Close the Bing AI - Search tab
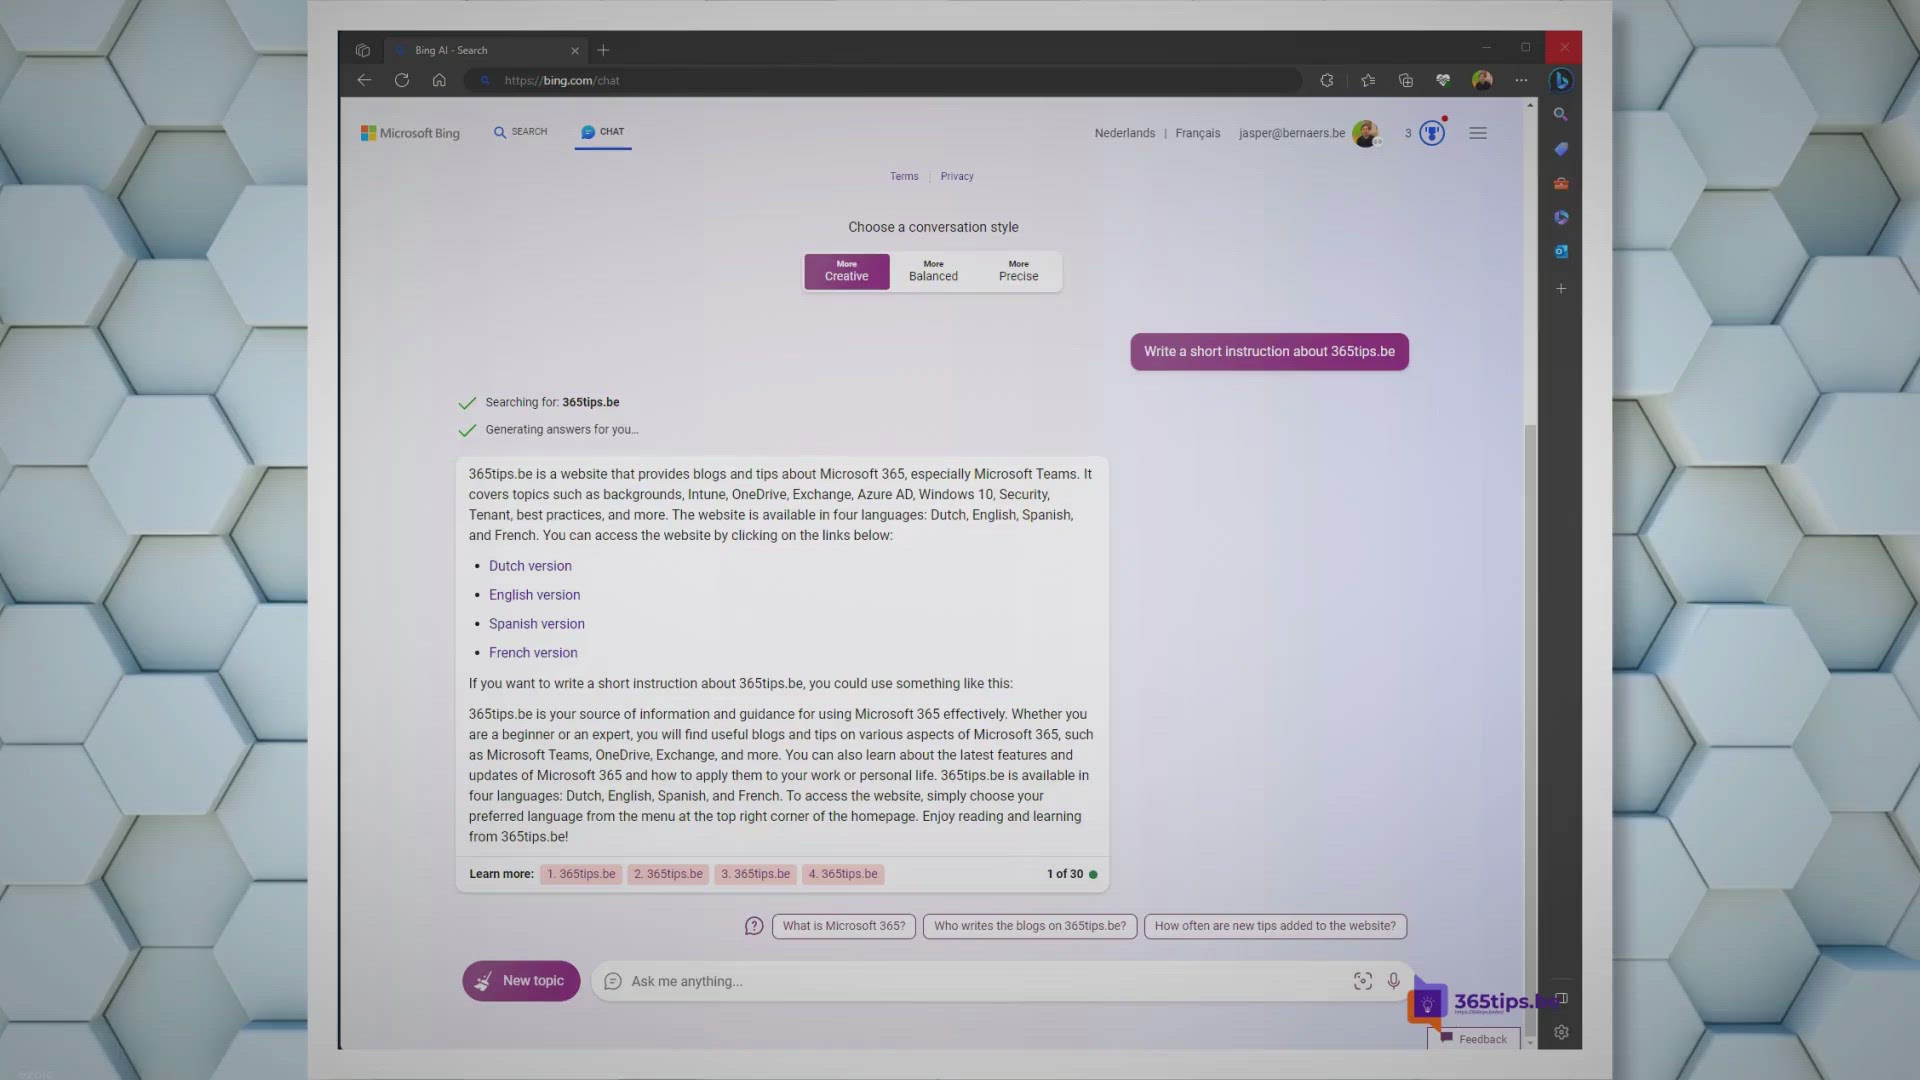Viewport: 1920px width, 1080px height. pos(575,50)
